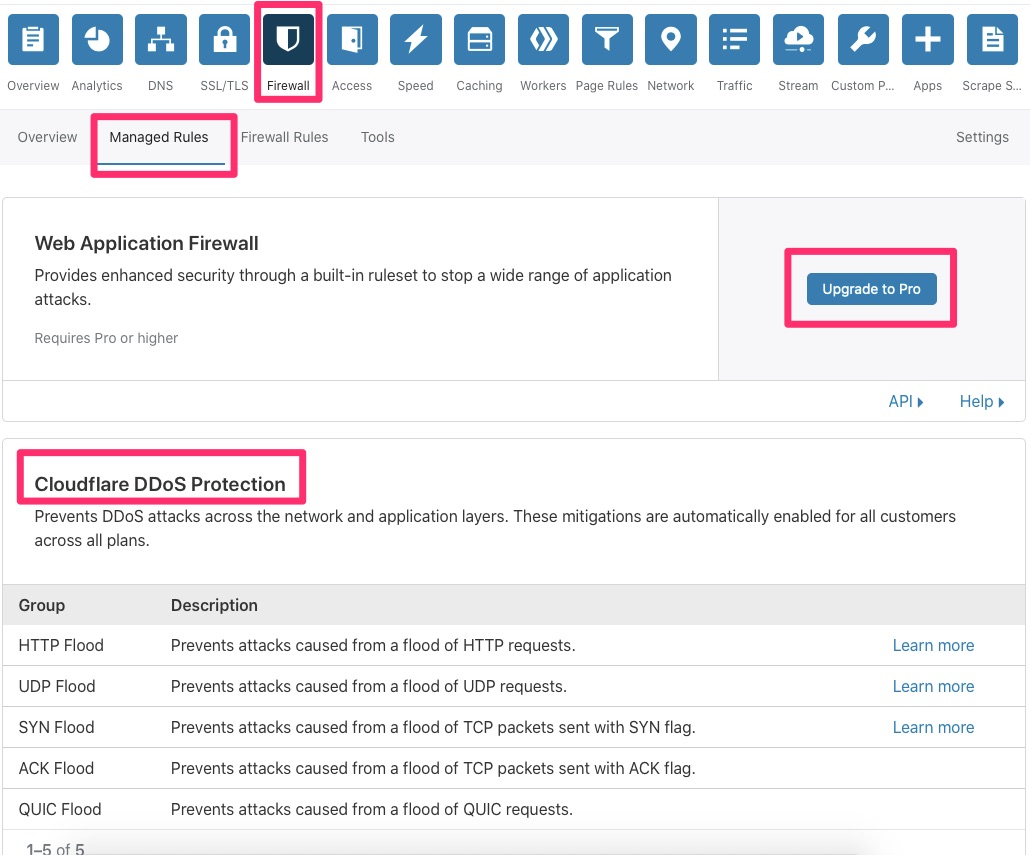This screenshot has width=1030, height=855.
Task: Click the Speed lightning bolt icon
Action: point(415,39)
